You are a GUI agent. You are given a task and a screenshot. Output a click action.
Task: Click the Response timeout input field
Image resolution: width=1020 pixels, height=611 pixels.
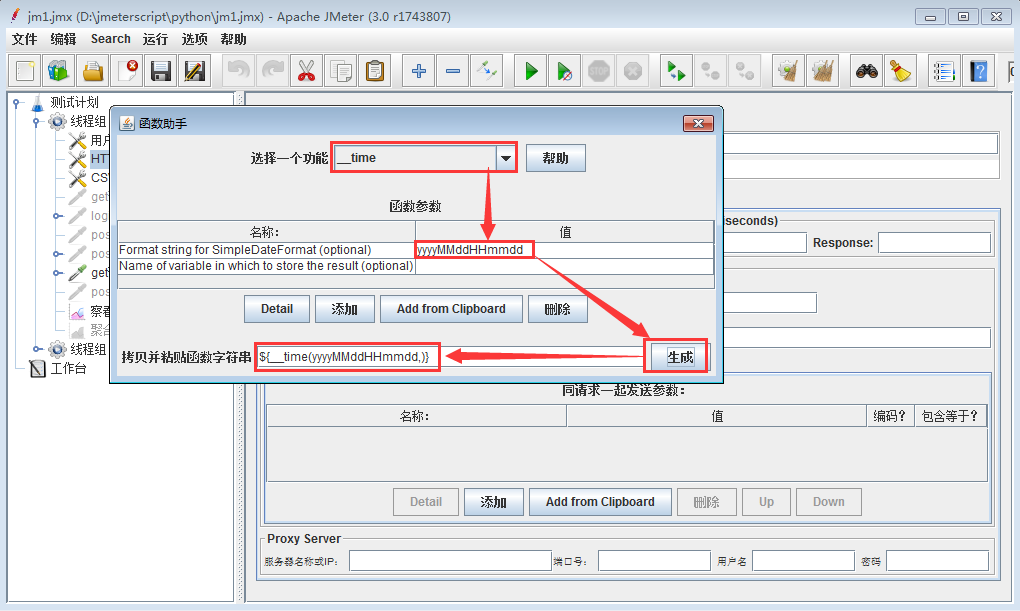tap(934, 243)
